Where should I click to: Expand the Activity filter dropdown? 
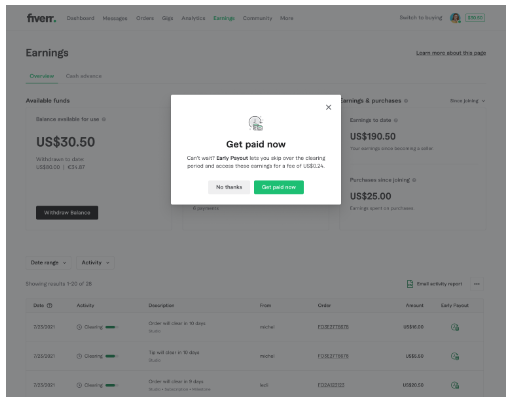95,263
